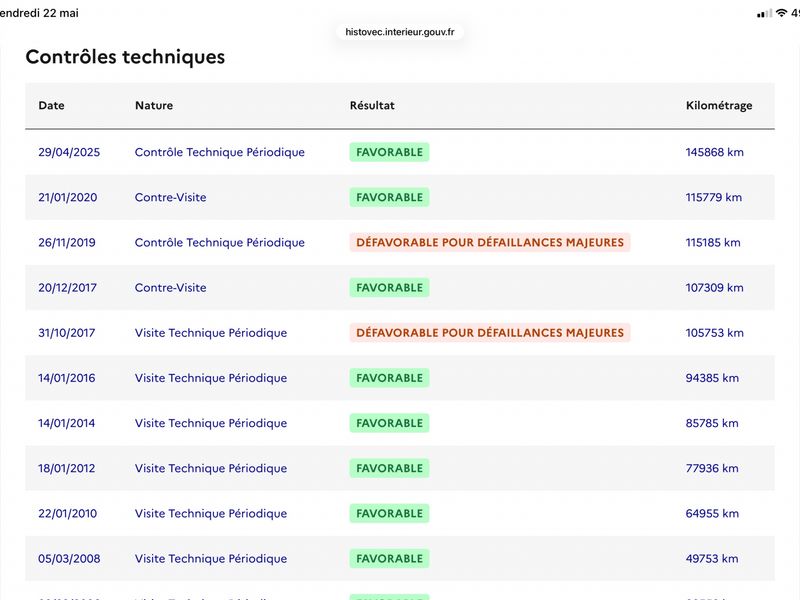The height and width of the screenshot is (600, 800).
Task: Click DÉFAVORABLE badge on 31/10/2017 row
Action: [490, 333]
